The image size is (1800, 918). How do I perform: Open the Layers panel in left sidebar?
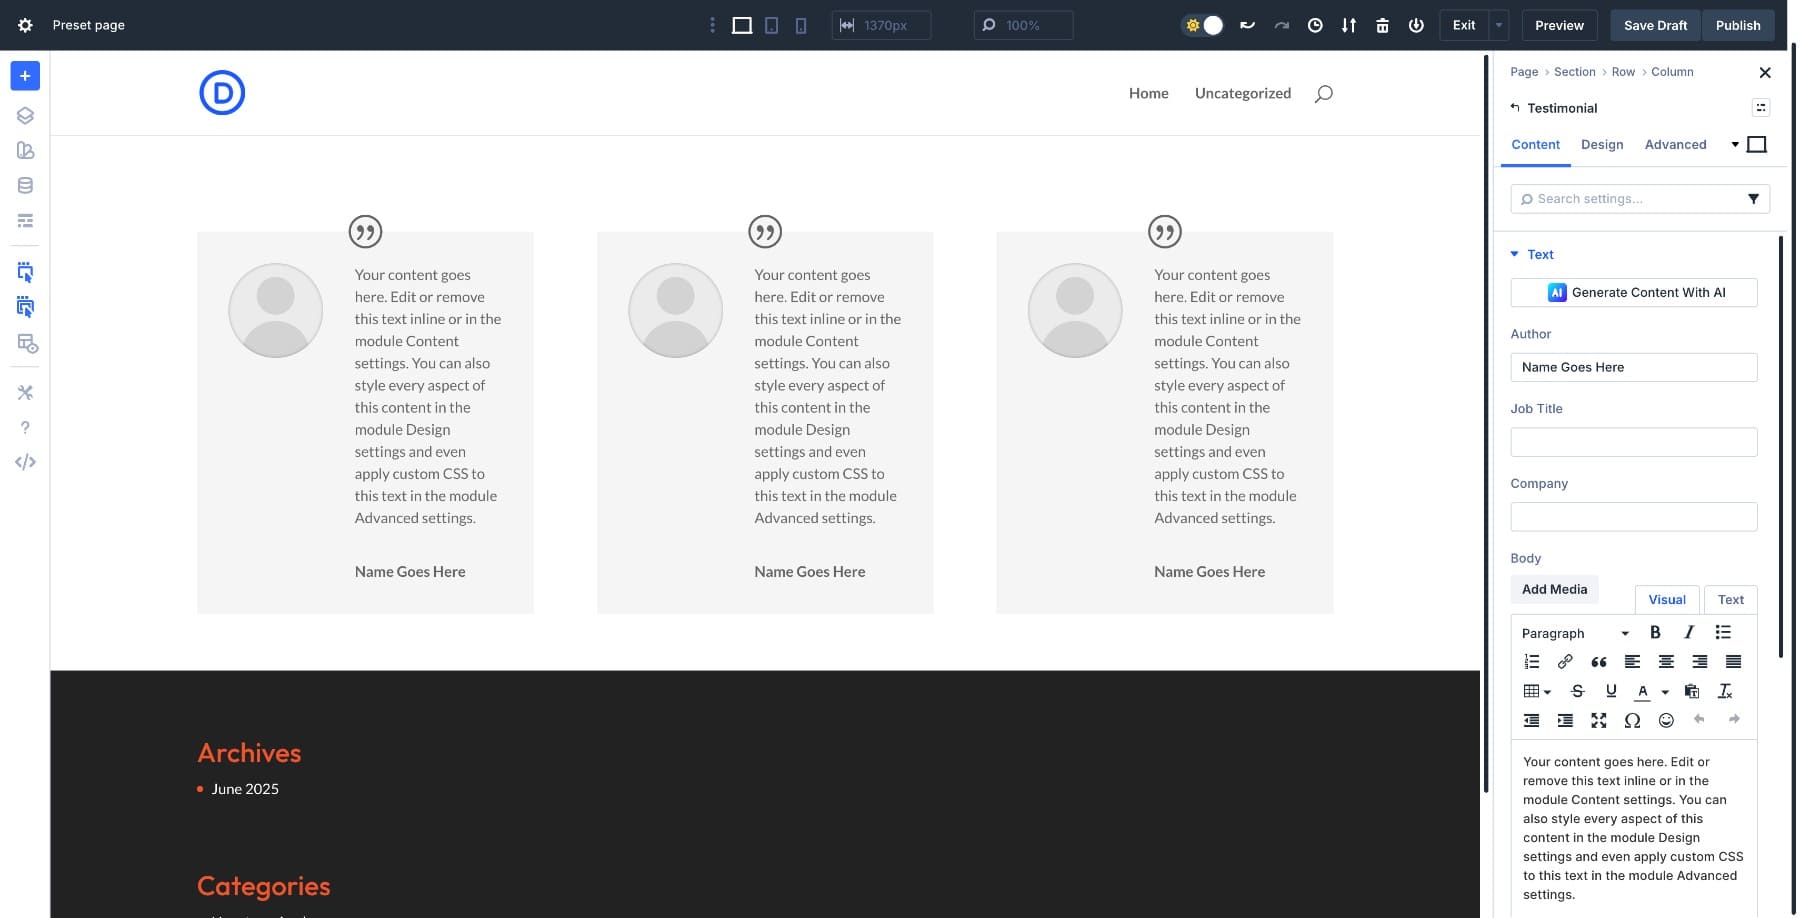pos(25,116)
